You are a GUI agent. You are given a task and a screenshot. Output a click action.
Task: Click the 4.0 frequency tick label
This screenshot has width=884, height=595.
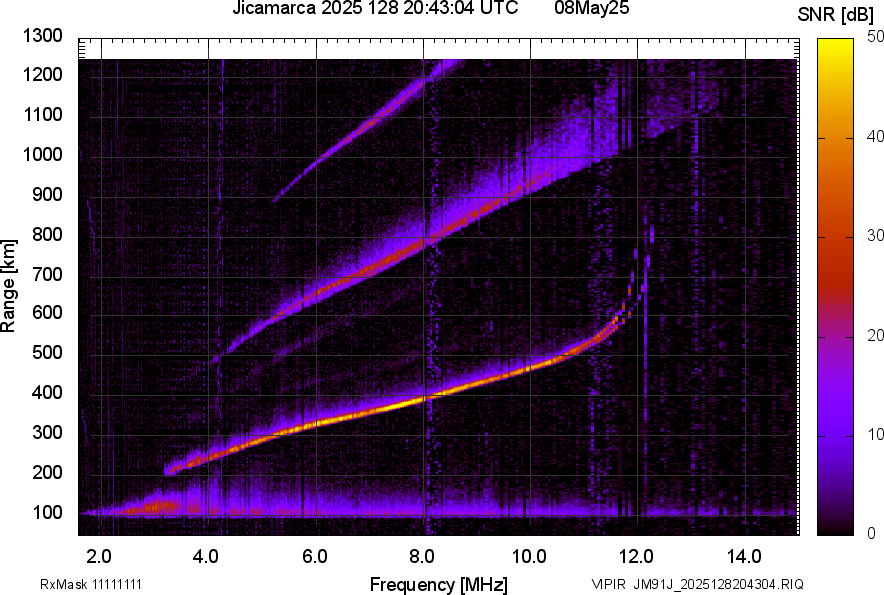[x=206, y=557]
